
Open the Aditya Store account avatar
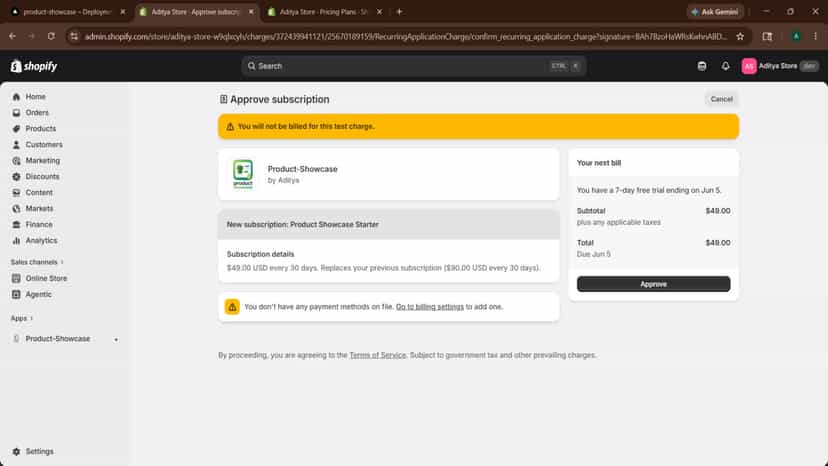749,66
